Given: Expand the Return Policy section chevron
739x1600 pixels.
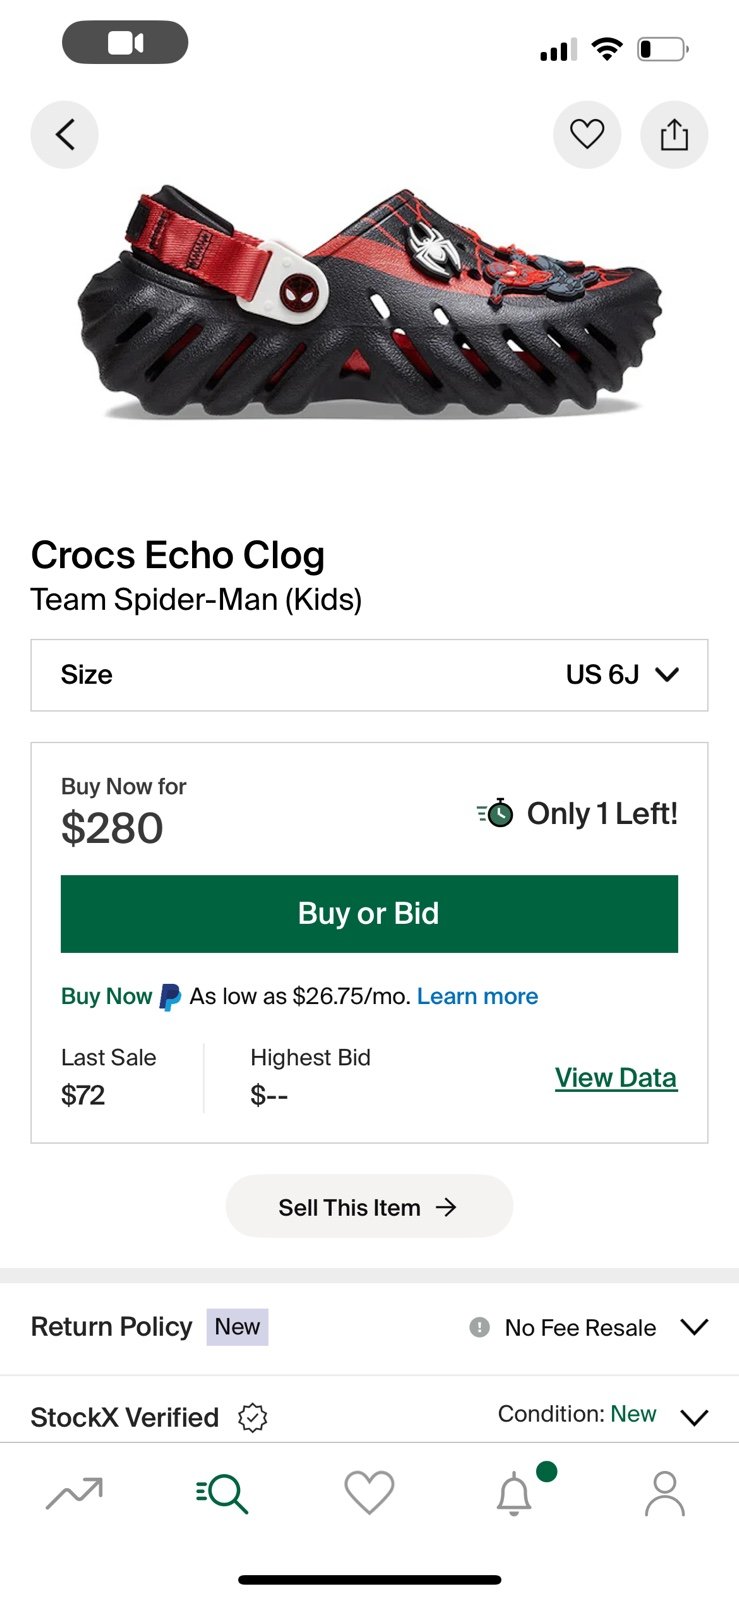Looking at the screenshot, I should click(x=694, y=1327).
